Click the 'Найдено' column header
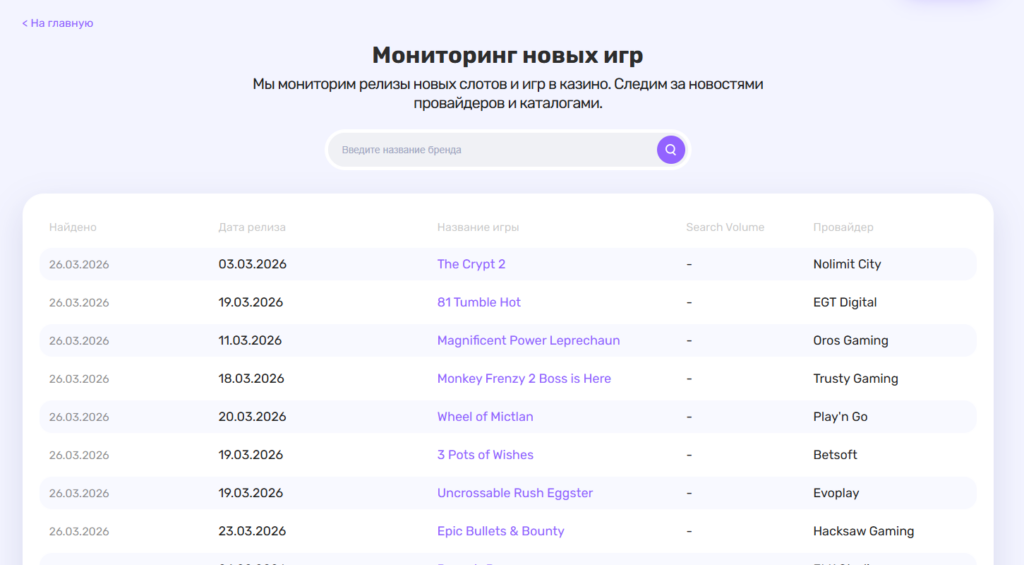1024x565 pixels. pos(72,227)
